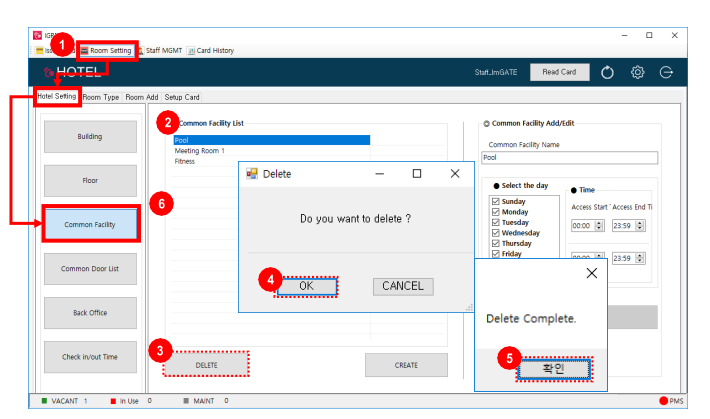Viewport: 710px width, 419px height.
Task: Select Fitness in facility list
Action: point(185,161)
